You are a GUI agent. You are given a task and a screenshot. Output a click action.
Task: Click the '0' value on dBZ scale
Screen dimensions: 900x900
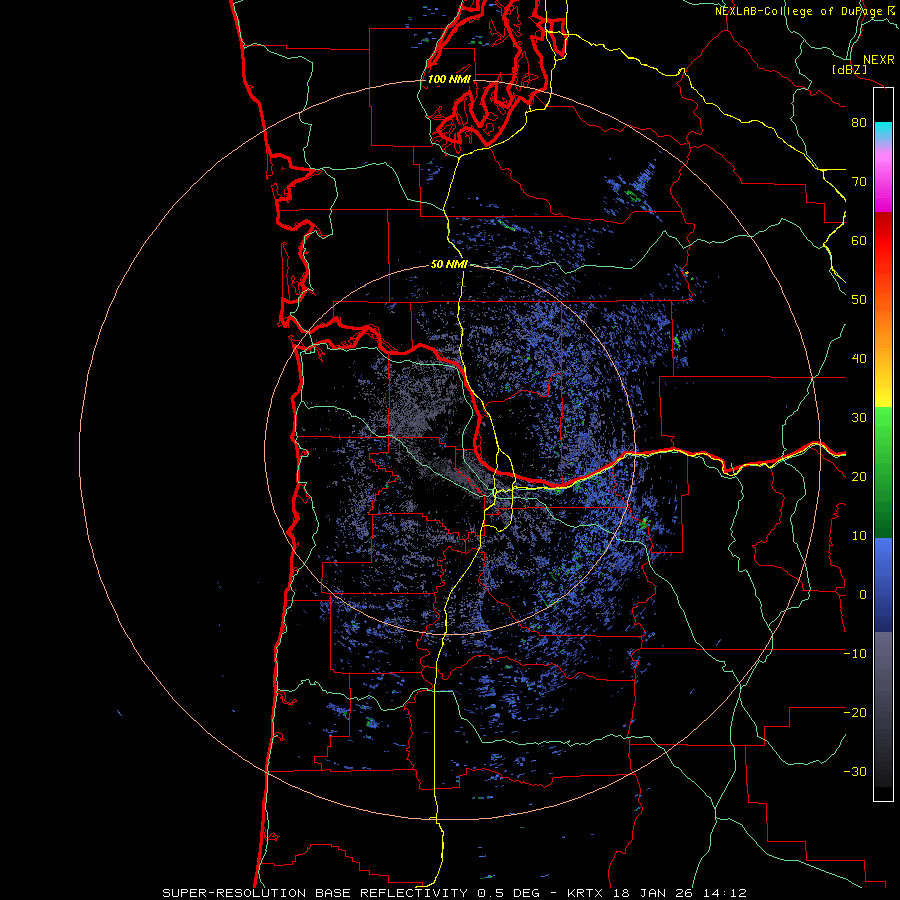point(863,595)
